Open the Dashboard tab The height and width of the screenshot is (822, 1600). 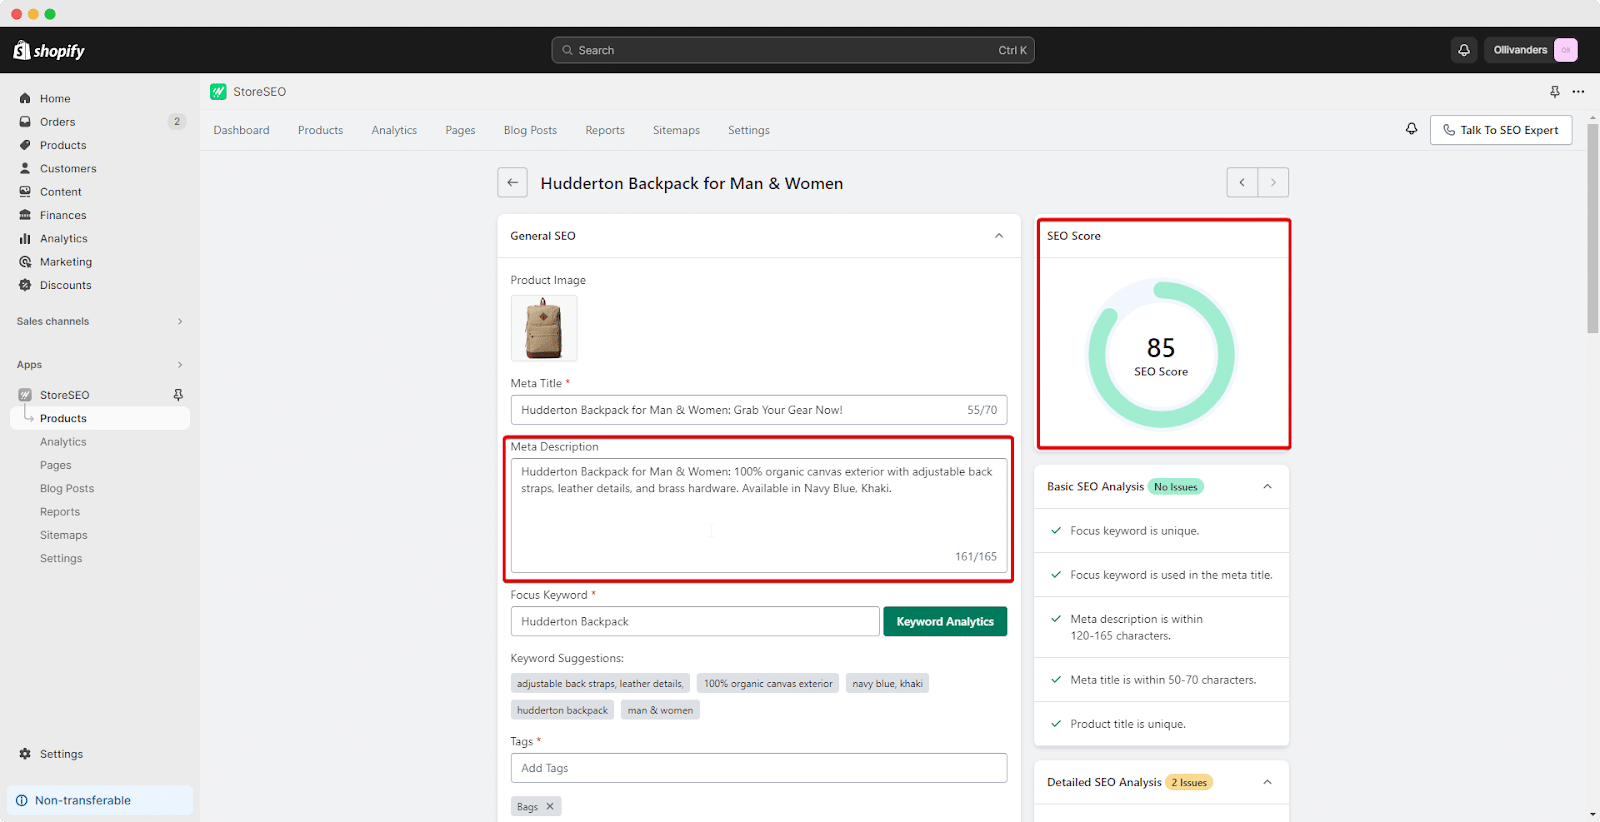tap(241, 131)
